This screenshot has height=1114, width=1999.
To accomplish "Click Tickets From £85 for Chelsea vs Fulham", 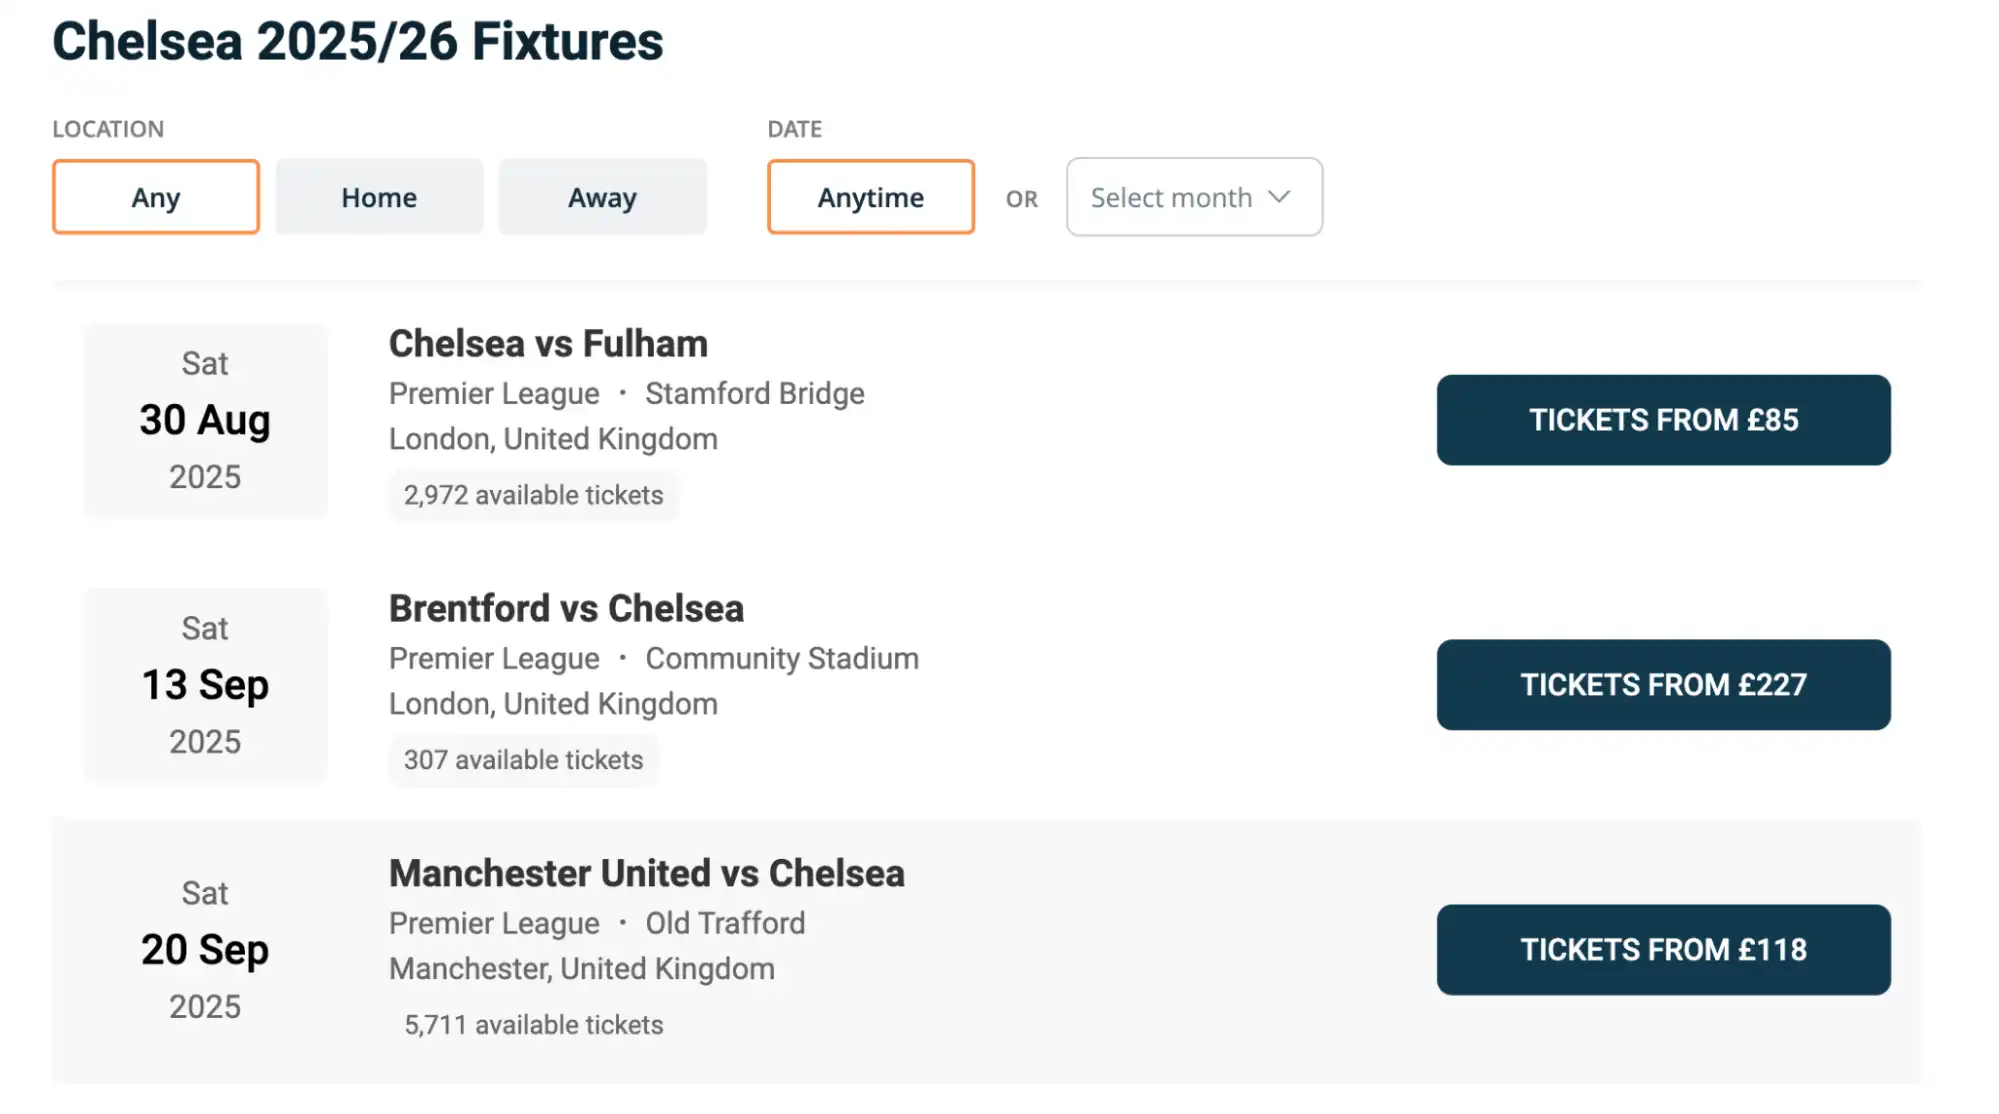I will pos(1663,420).
